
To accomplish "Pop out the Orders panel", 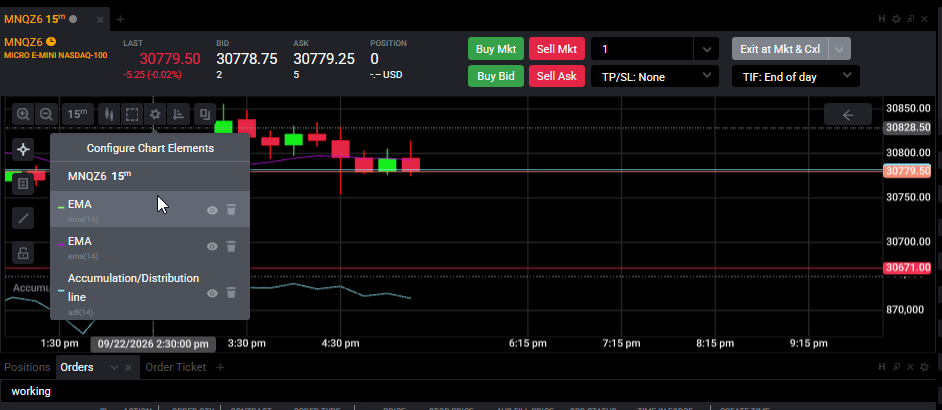I will click(x=896, y=367).
